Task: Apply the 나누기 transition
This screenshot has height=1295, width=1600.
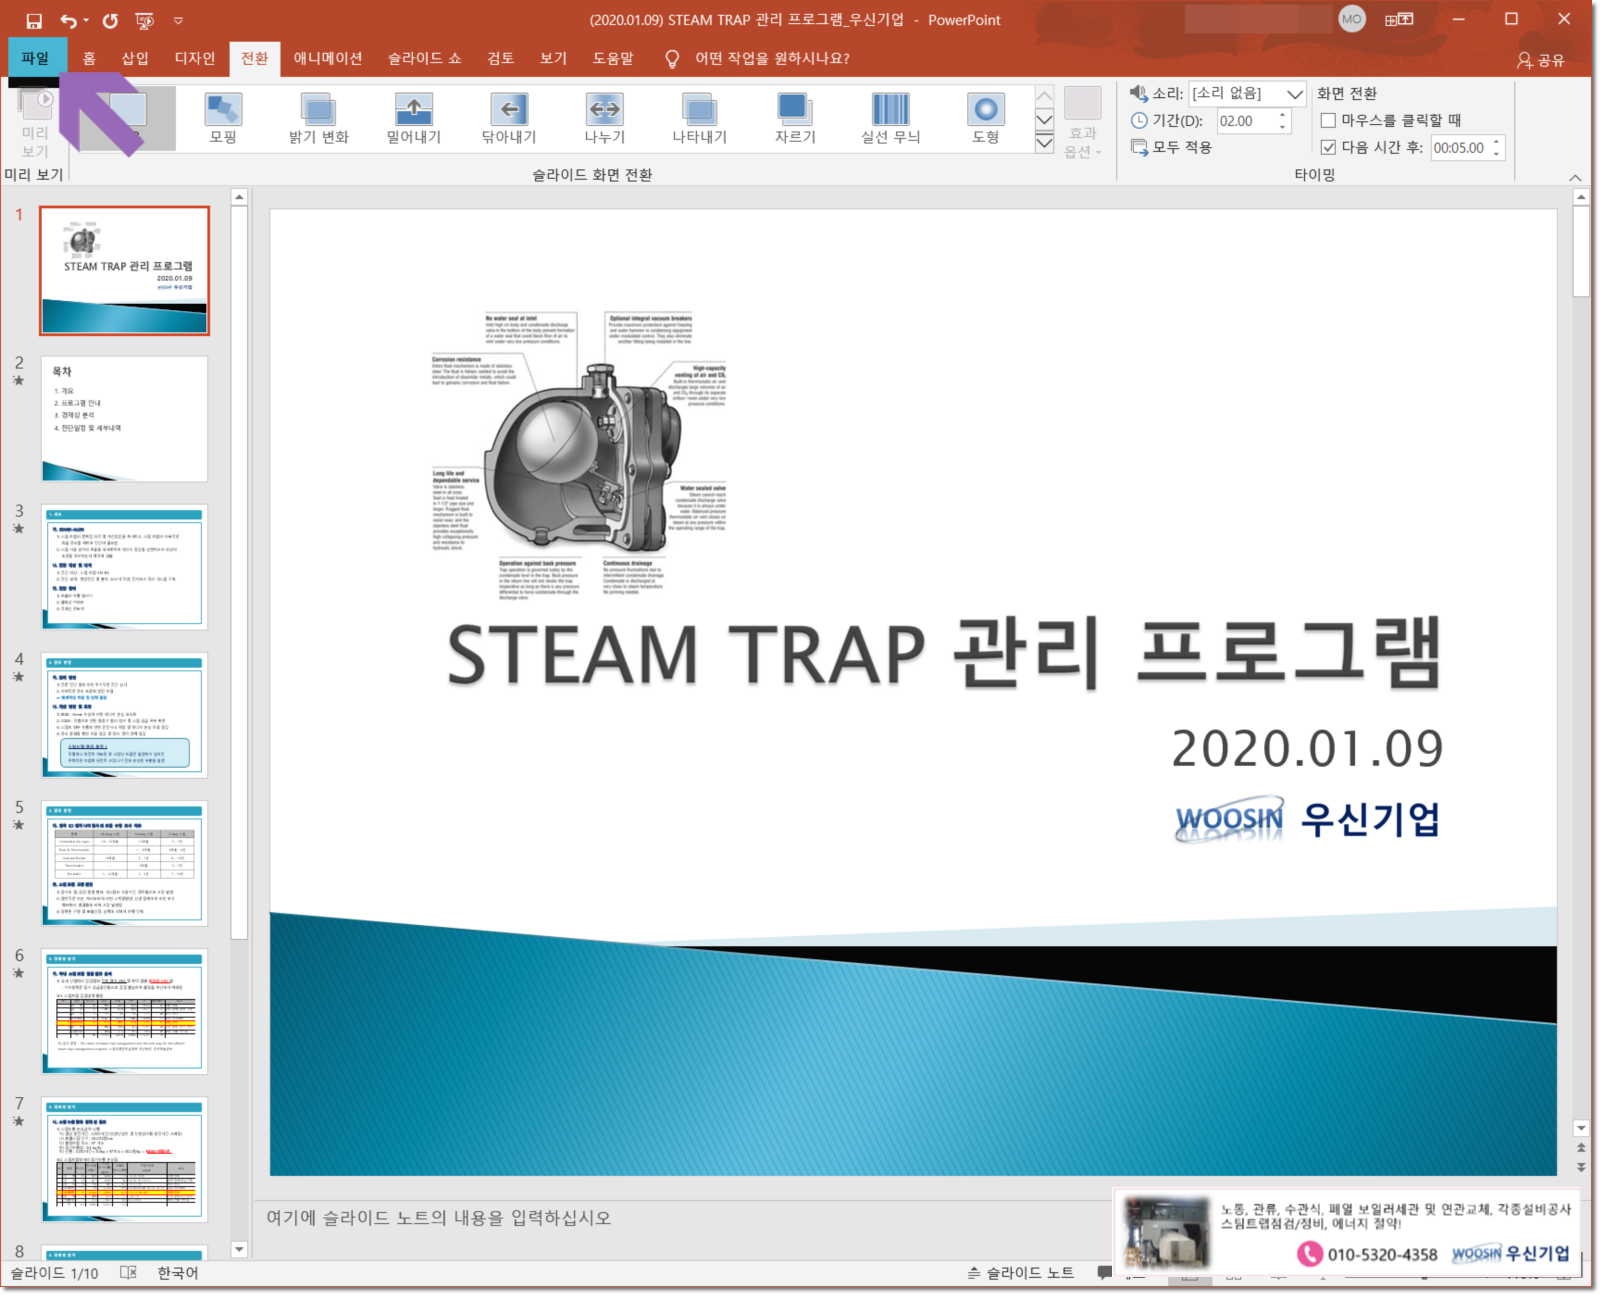Action: (x=605, y=118)
